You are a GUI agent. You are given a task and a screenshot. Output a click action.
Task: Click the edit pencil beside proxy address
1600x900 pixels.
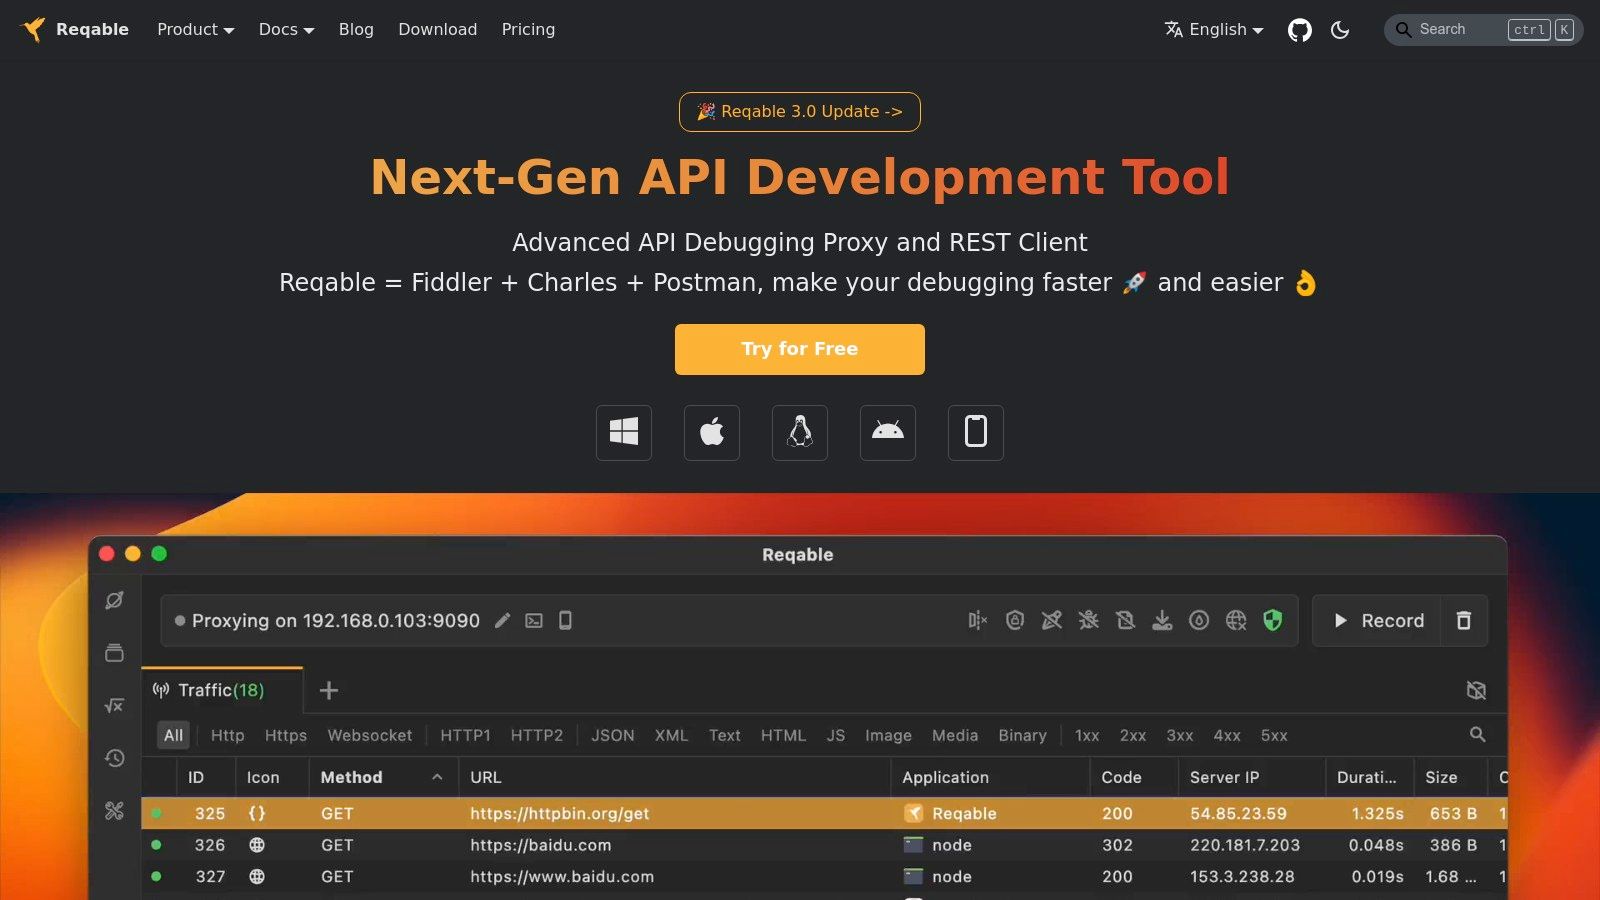click(x=503, y=621)
